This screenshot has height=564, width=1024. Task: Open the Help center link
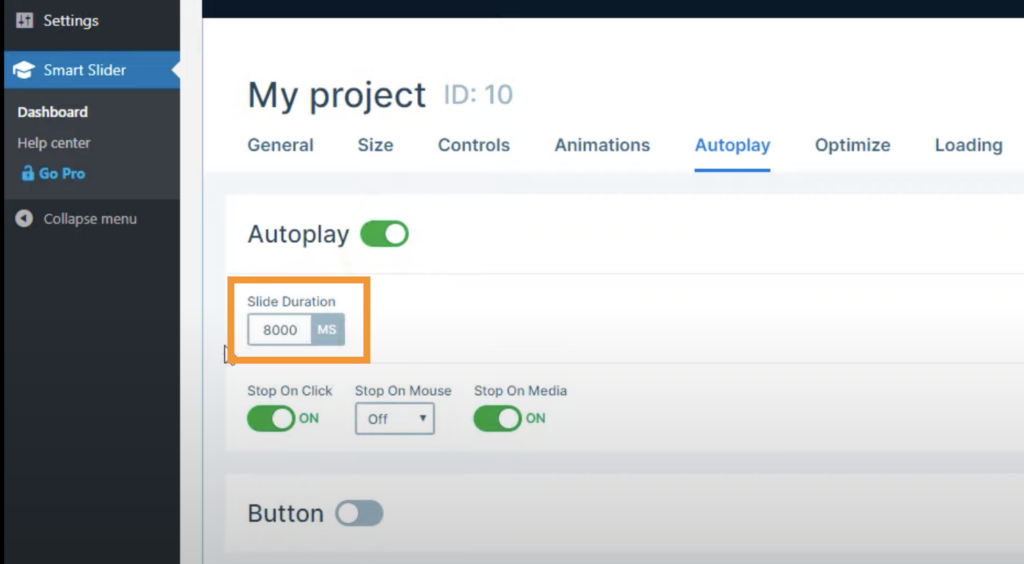point(53,143)
